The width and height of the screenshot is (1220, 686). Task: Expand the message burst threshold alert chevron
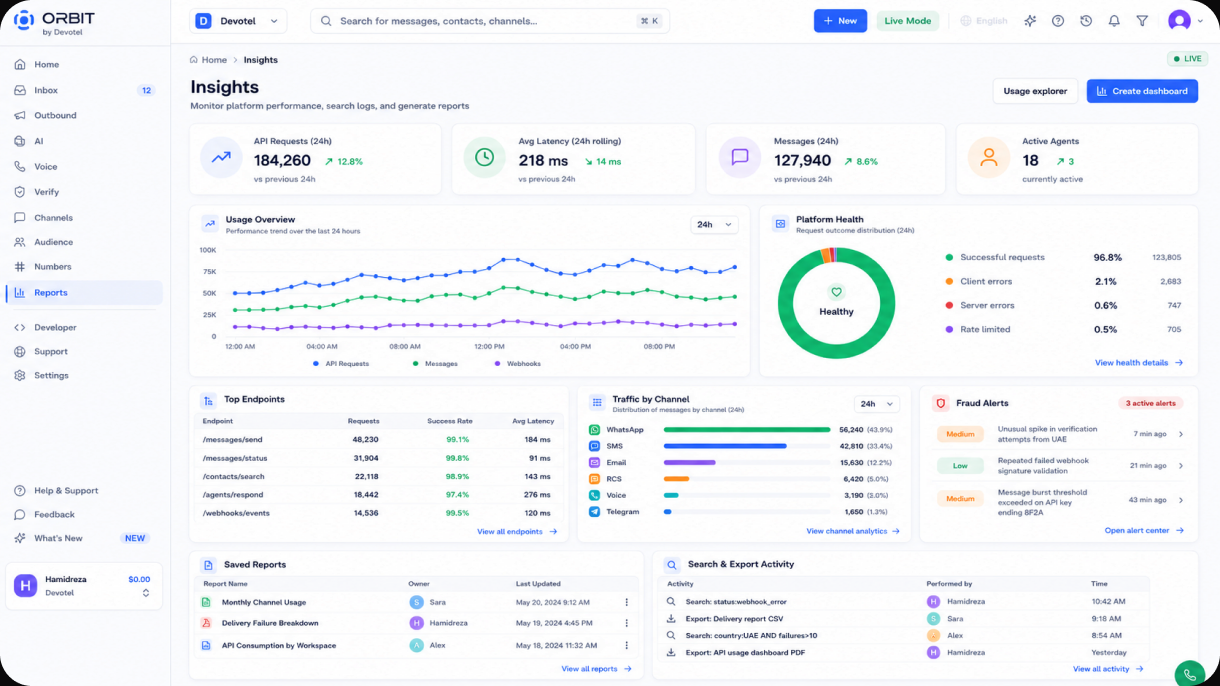click(x=1181, y=500)
